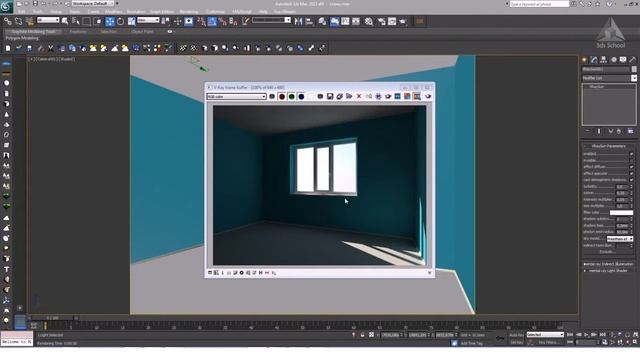The width and height of the screenshot is (640, 360).
Task: Click Configure Modifier Sets icon
Action: click(x=631, y=131)
